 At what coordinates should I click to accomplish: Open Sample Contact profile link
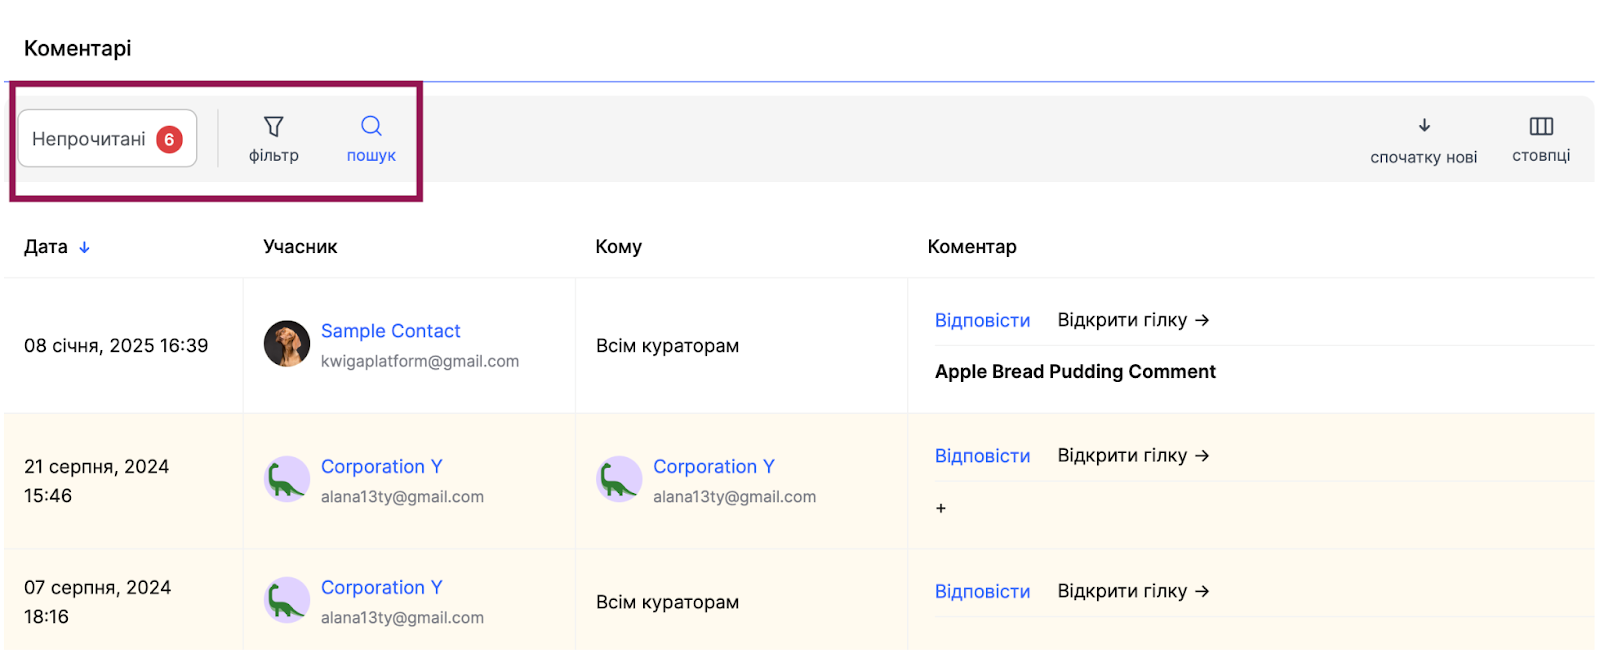[390, 331]
